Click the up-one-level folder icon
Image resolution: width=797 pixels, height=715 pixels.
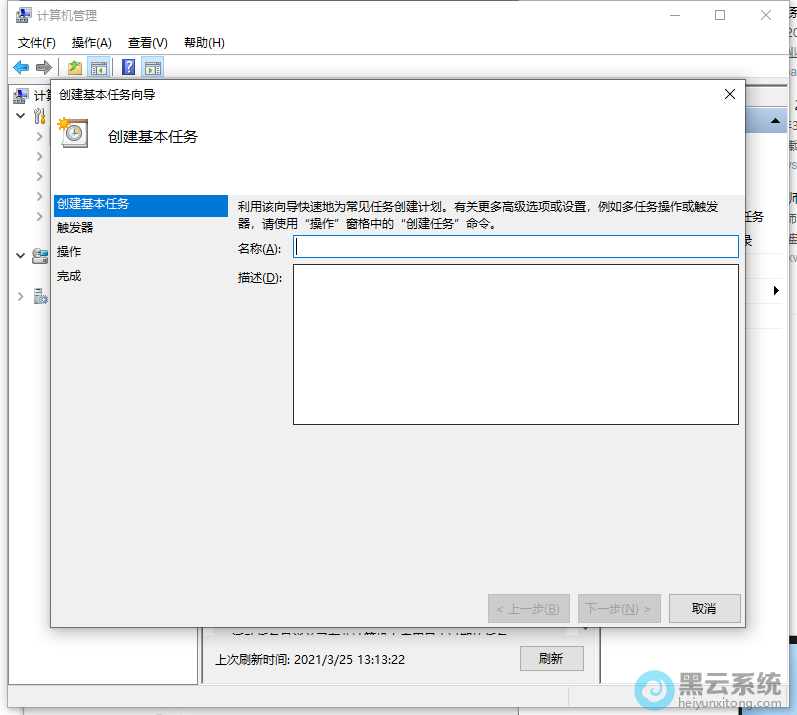tap(74, 67)
